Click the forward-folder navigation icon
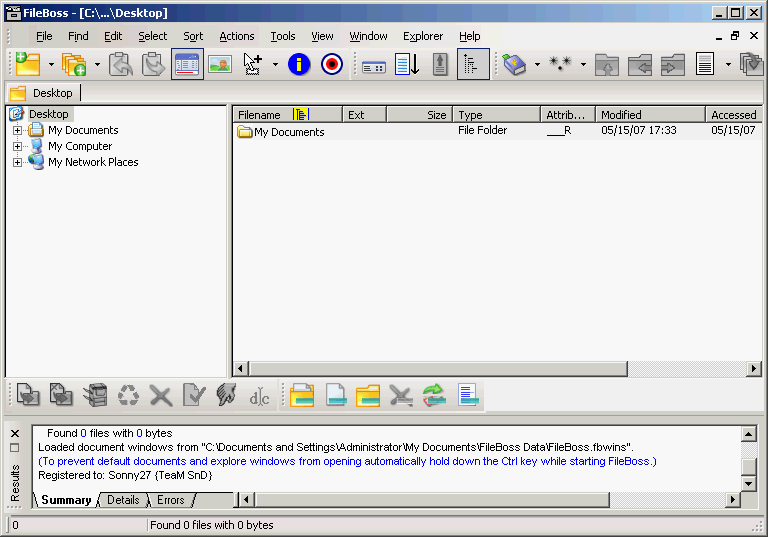Screen dimensions: 768x537 coord(672,64)
